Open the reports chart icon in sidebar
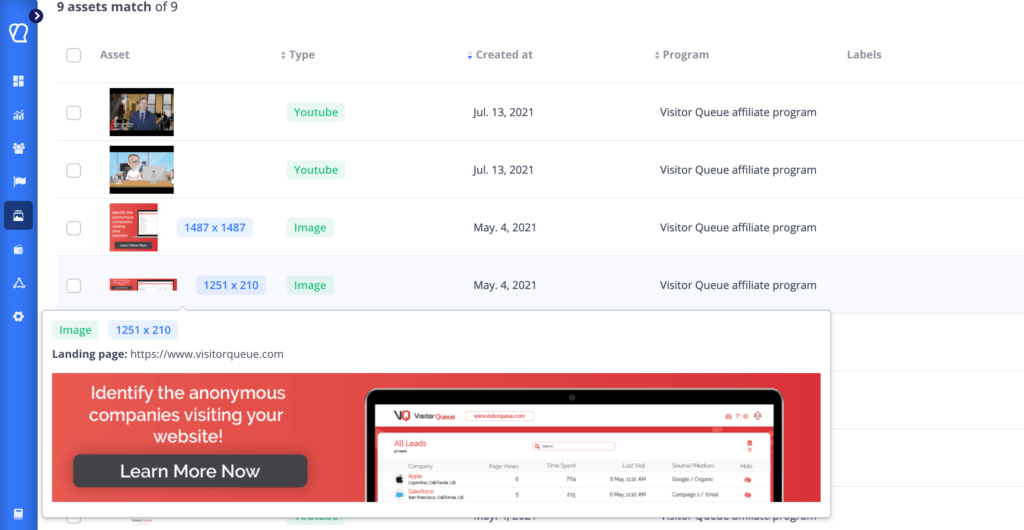This screenshot has width=1024, height=530. 18,115
